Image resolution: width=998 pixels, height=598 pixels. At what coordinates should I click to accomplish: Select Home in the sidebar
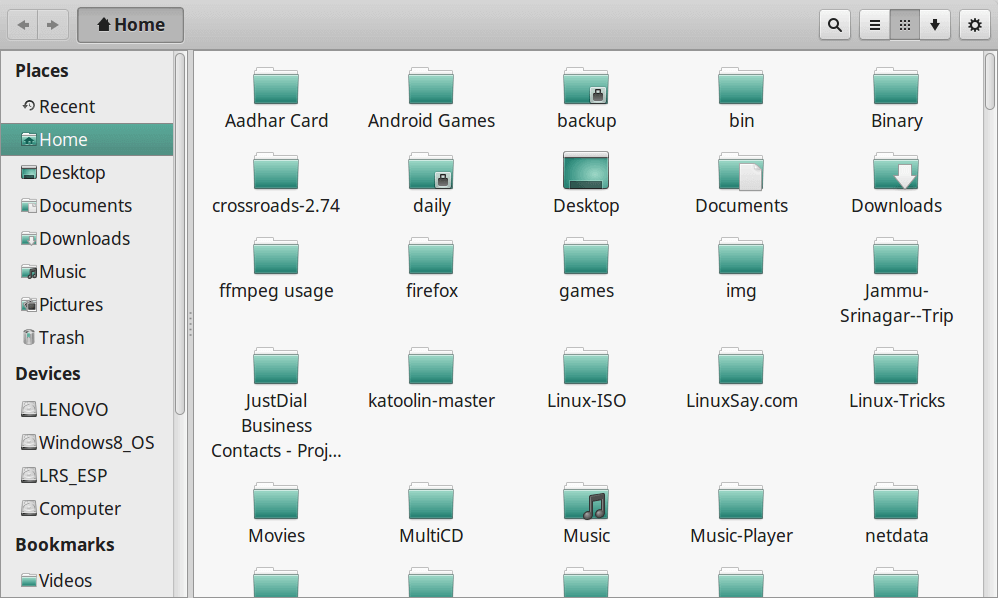tap(87, 139)
